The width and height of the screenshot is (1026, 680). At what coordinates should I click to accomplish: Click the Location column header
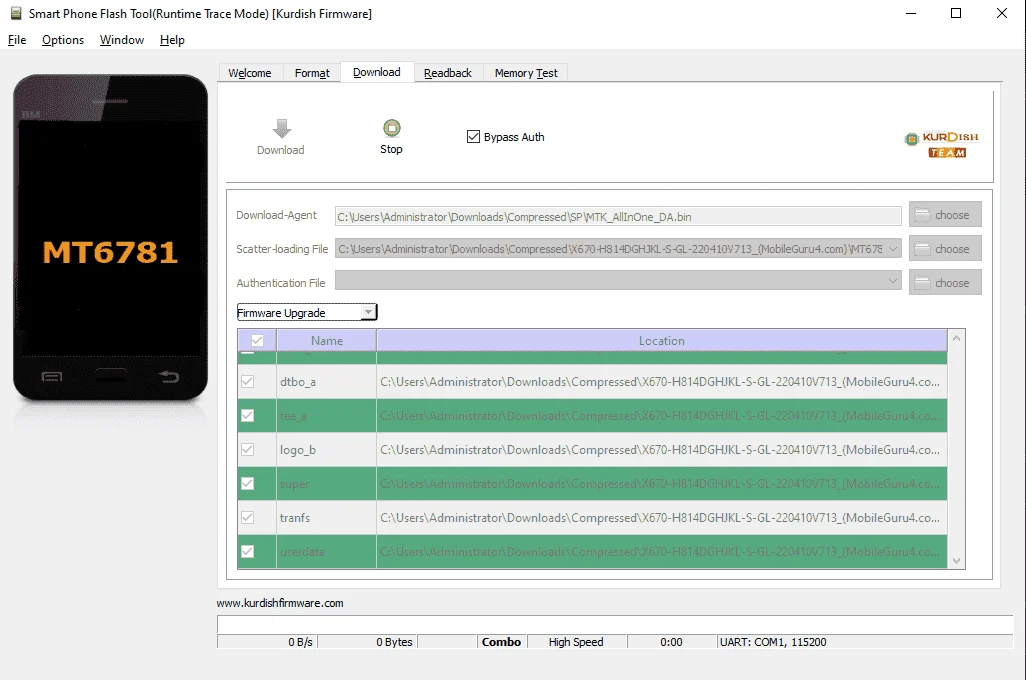coord(662,340)
